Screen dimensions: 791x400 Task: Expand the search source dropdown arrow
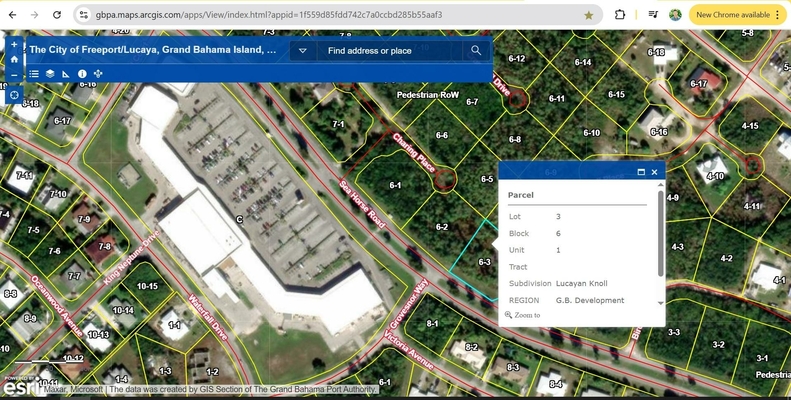303,50
